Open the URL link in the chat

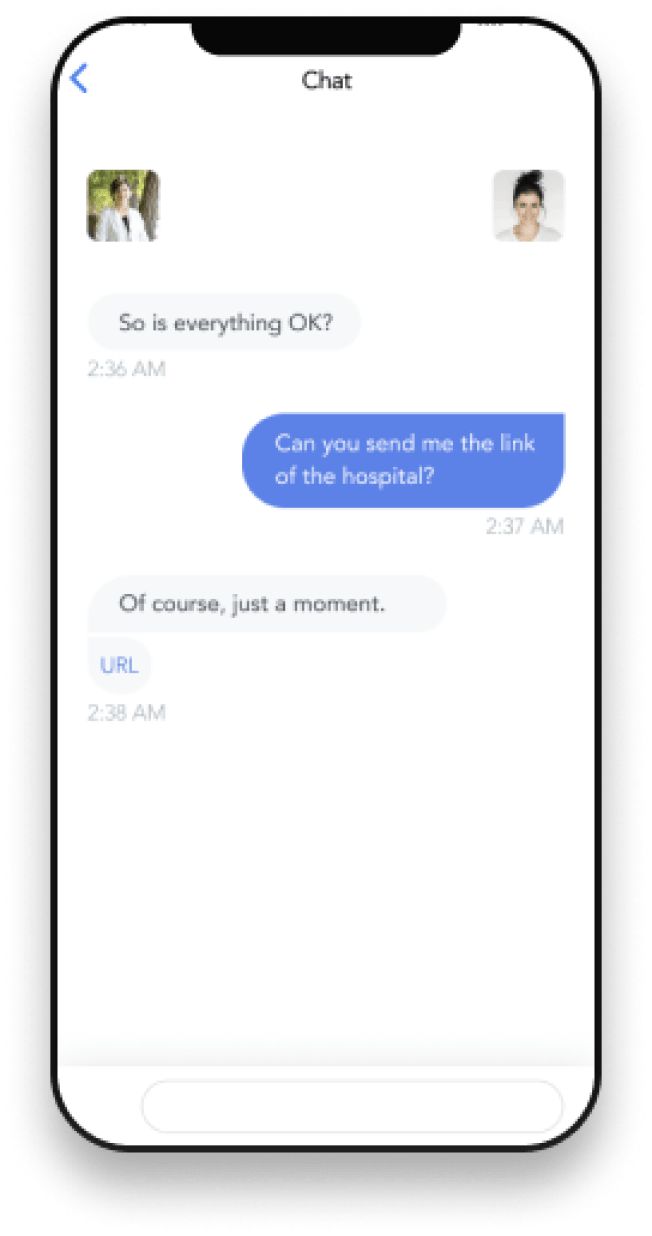pos(119,665)
